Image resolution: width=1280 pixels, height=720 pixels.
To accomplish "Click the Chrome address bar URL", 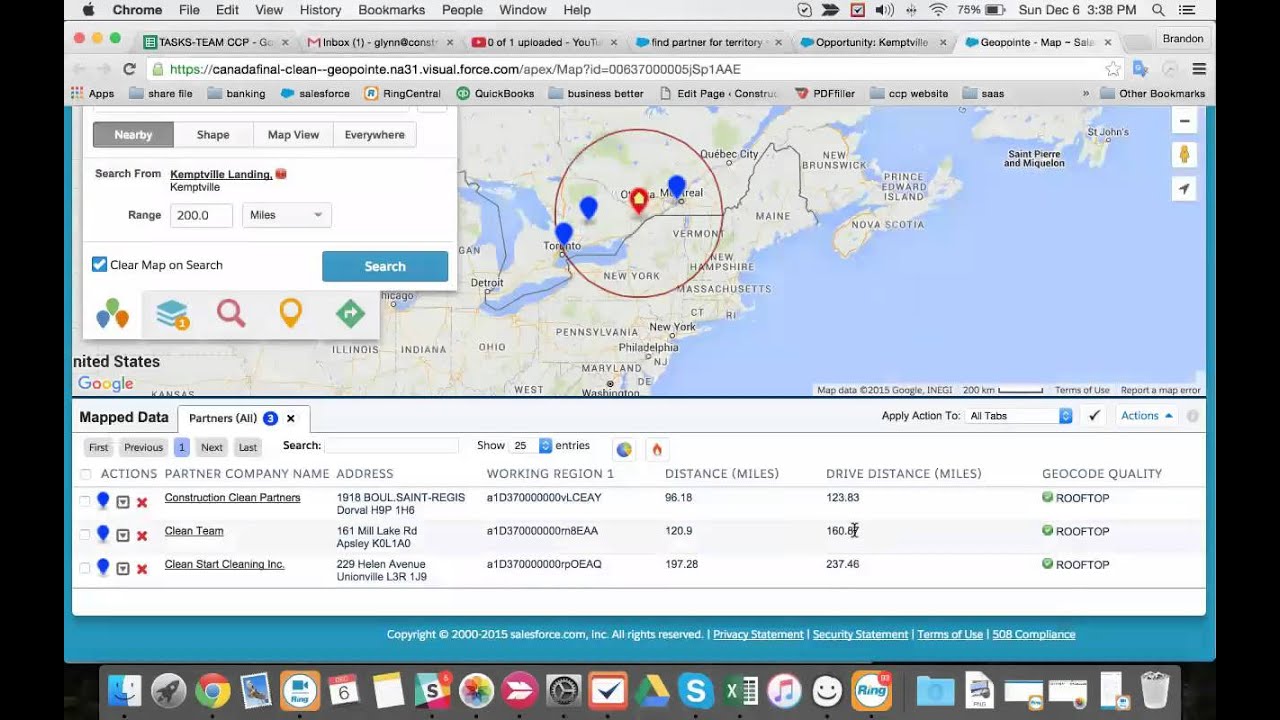I will (455, 69).
